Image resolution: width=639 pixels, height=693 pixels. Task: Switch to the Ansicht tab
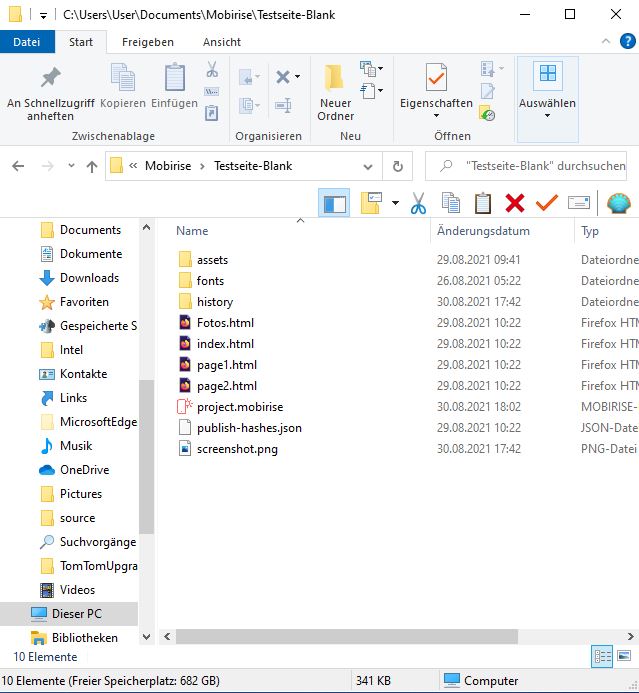[221, 42]
